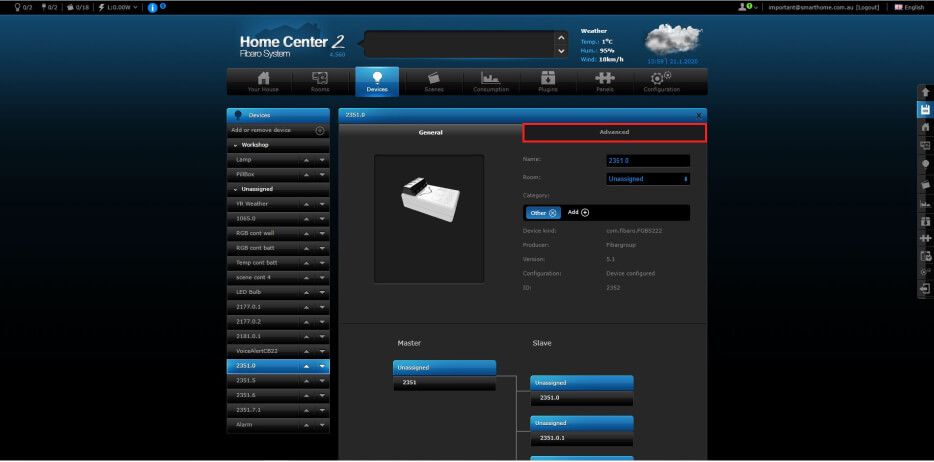Open the Plugins section
The image size is (934, 462).
547,82
